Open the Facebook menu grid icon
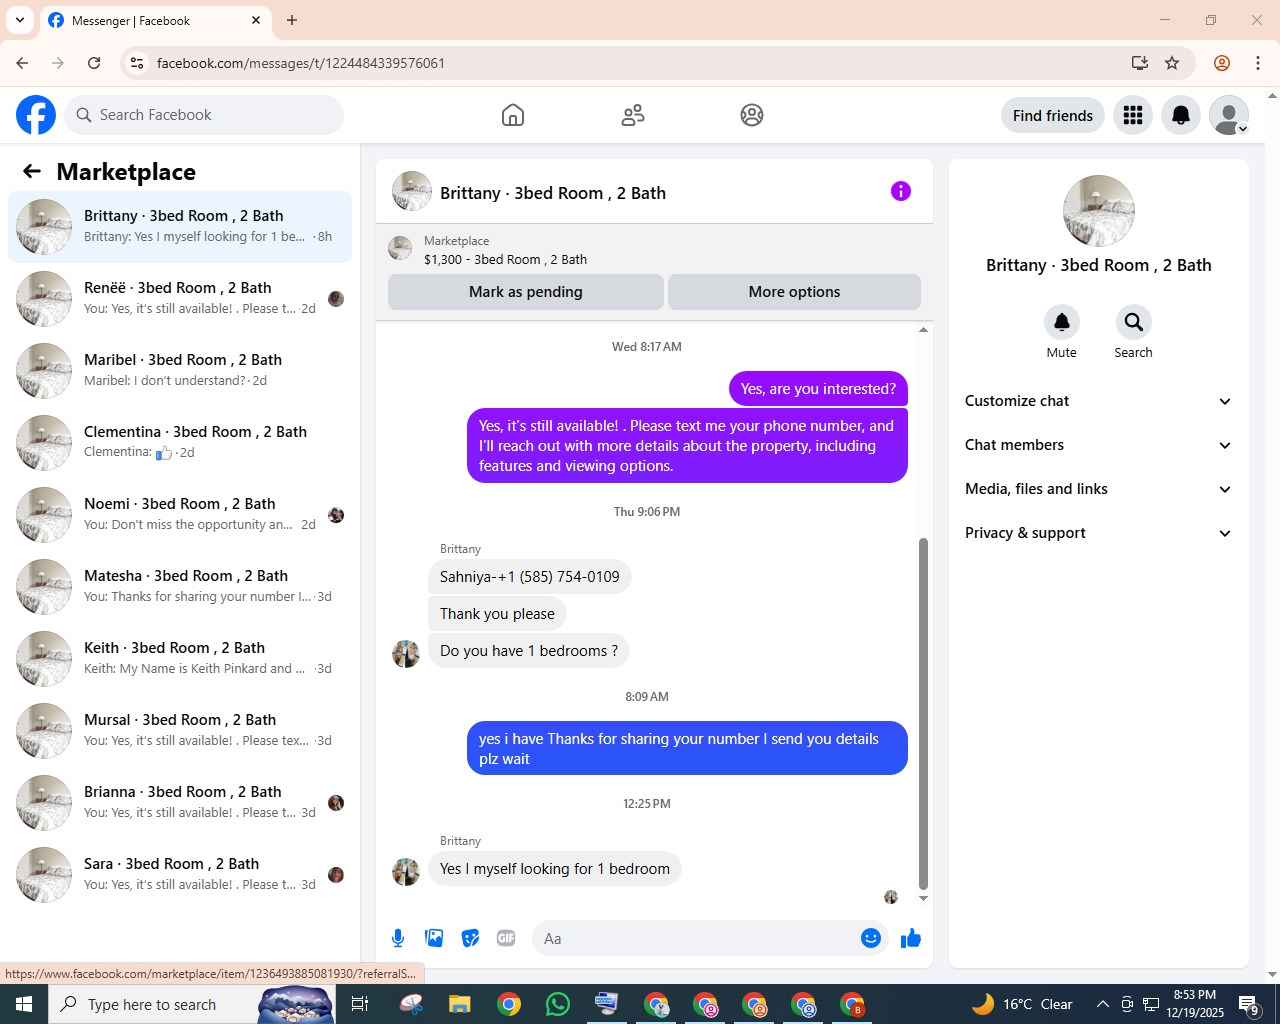The width and height of the screenshot is (1280, 1024). pos(1133,116)
